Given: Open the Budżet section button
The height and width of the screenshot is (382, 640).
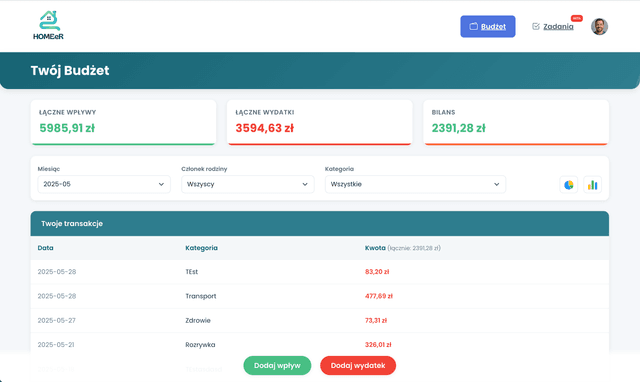Looking at the screenshot, I should [488, 27].
